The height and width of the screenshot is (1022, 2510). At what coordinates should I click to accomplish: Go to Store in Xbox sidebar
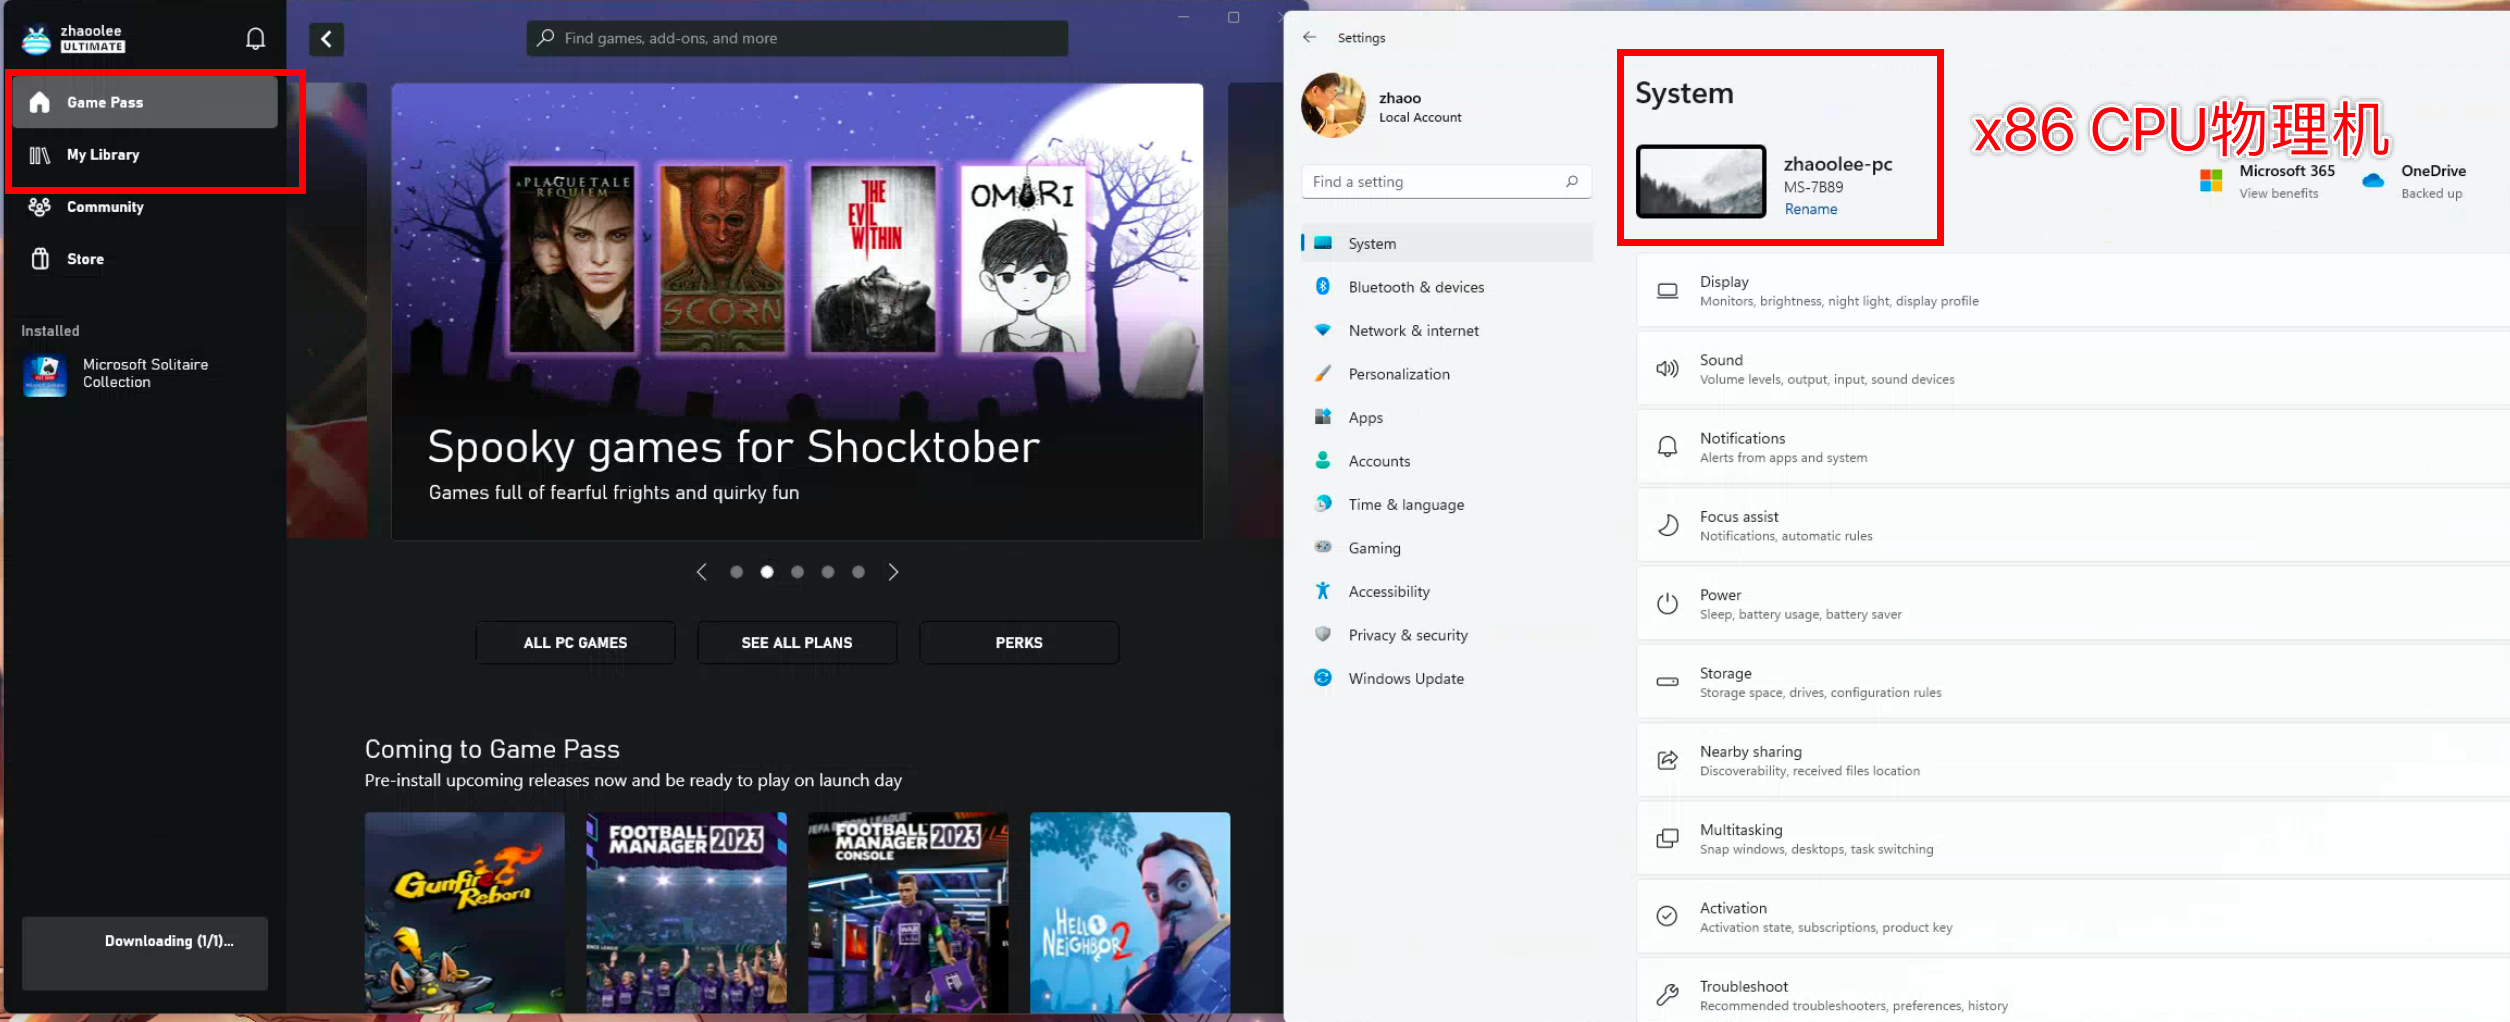click(146, 259)
